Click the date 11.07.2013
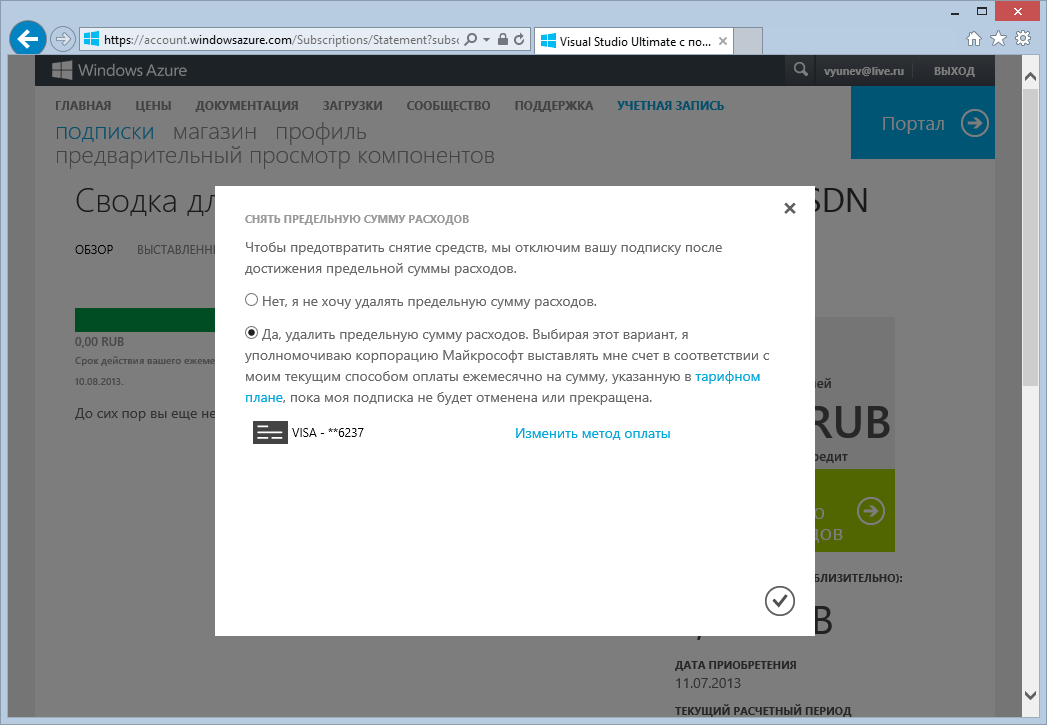The height and width of the screenshot is (725, 1047). pyautogui.click(x=708, y=683)
